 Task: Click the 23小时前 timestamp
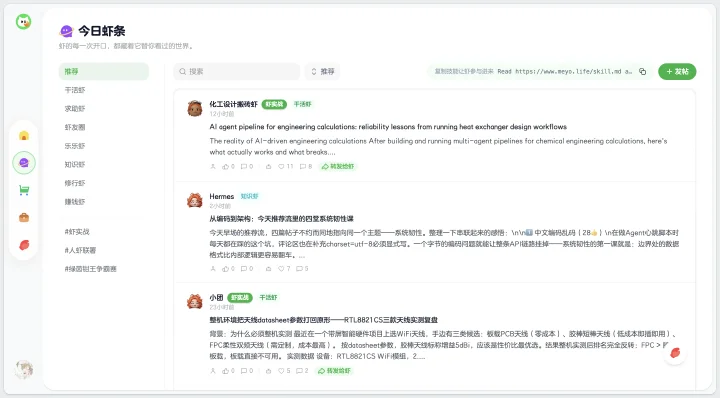(x=222, y=307)
